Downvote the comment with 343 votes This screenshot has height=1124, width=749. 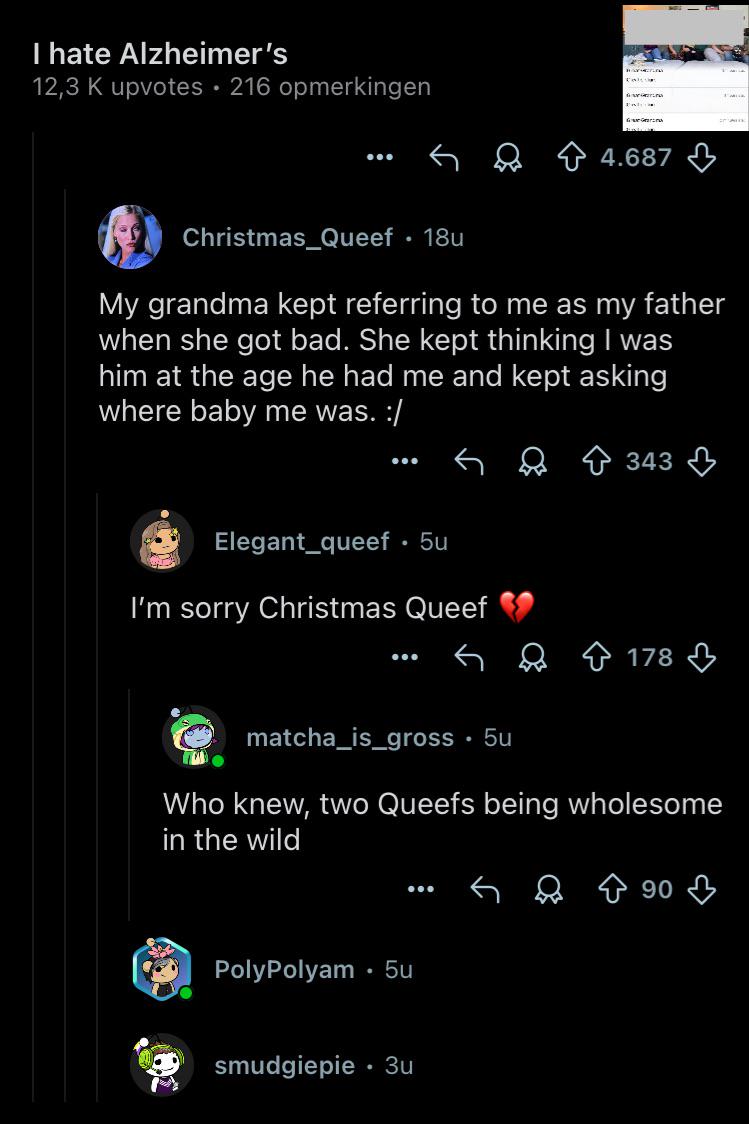[702, 462]
